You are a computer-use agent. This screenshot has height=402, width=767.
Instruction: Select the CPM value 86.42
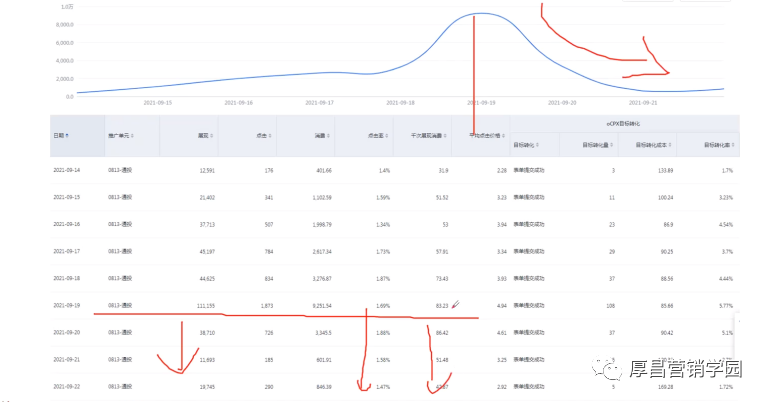tap(442, 333)
